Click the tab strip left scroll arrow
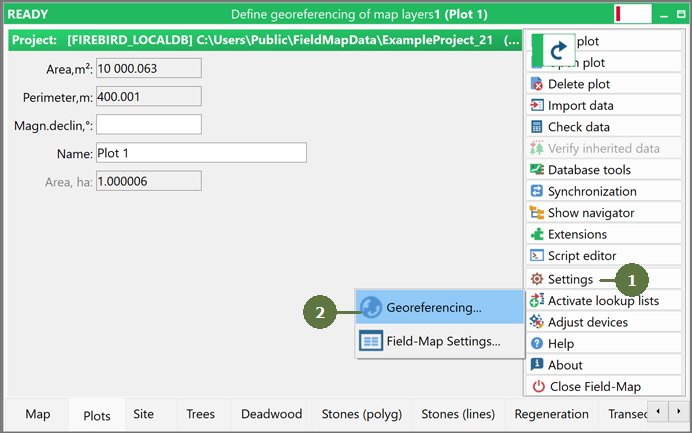Image resolution: width=692 pixels, height=433 pixels. (x=658, y=411)
